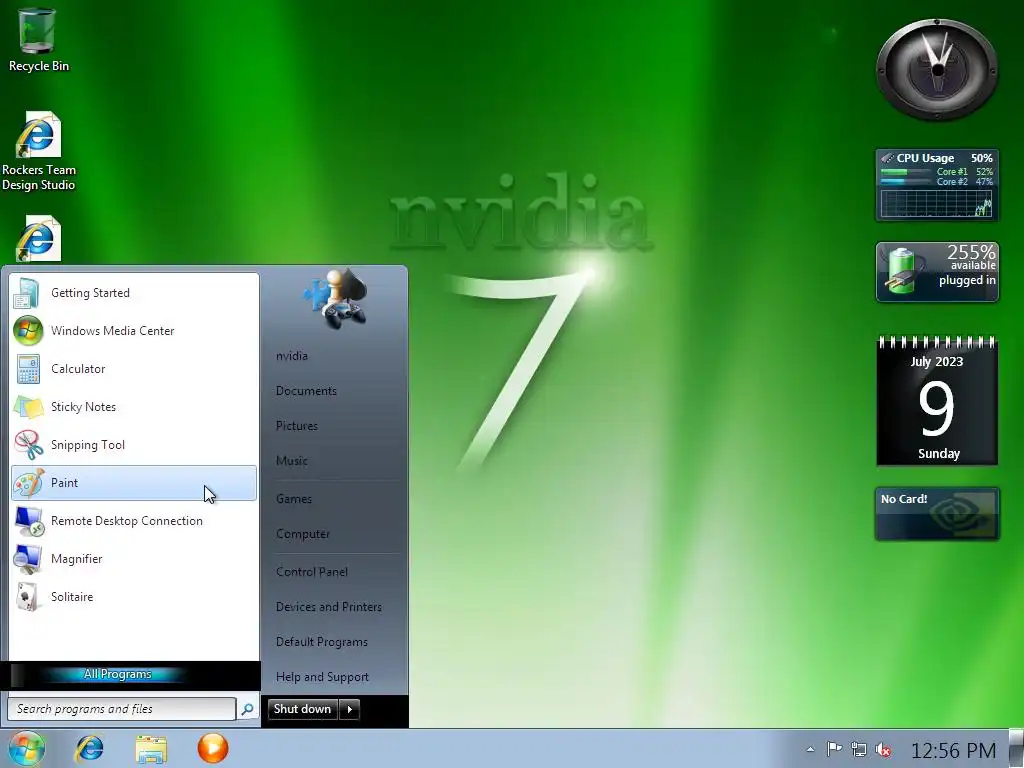Image resolution: width=1024 pixels, height=768 pixels.
Task: Click the Search programs and files box
Action: [121, 709]
